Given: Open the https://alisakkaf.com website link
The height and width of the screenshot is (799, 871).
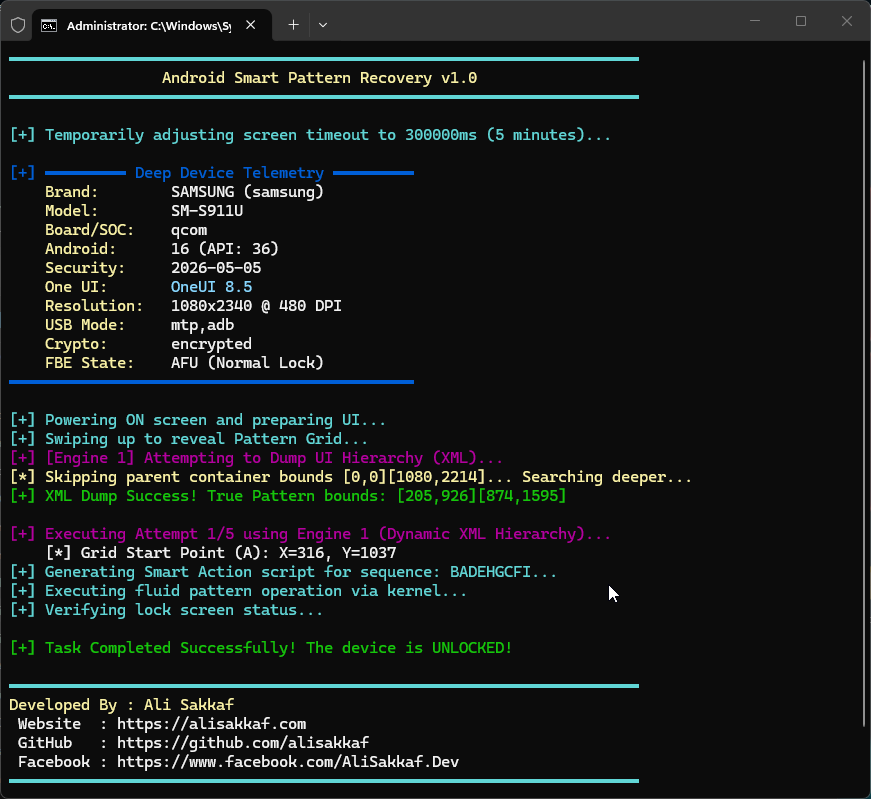Looking at the screenshot, I should pyautogui.click(x=211, y=724).
